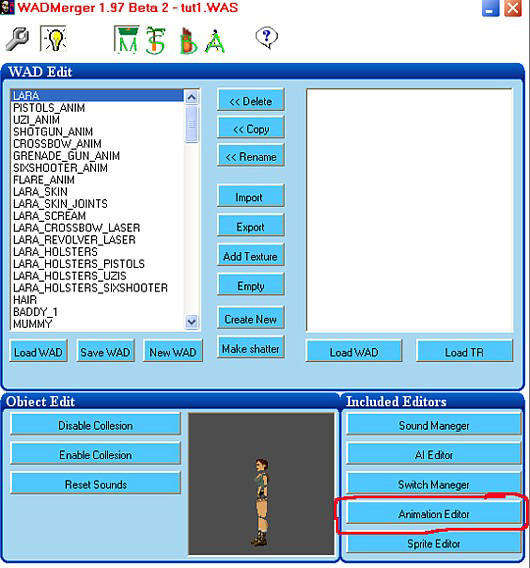Select SHOTGUN_ANIM in the list
The image size is (530, 568).
point(97,131)
